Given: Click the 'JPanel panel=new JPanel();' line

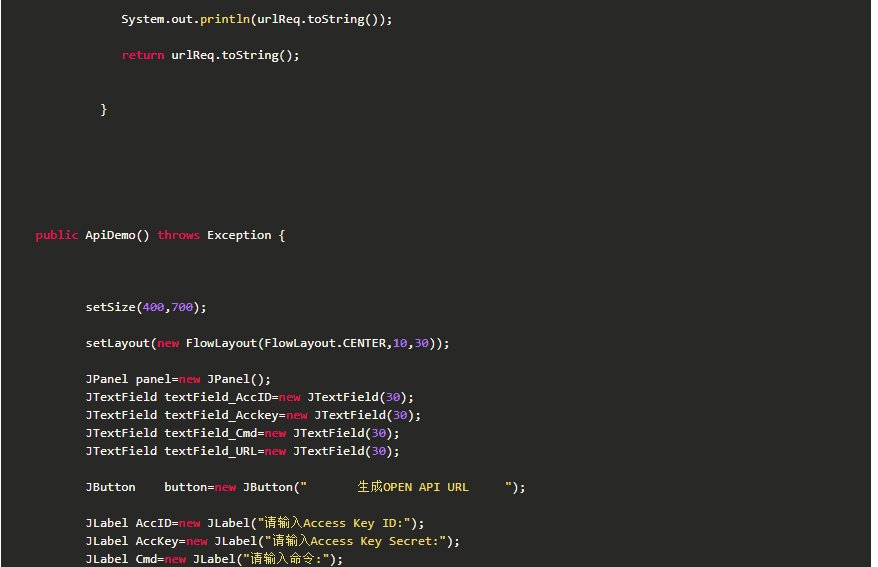Looking at the screenshot, I should 178,379.
